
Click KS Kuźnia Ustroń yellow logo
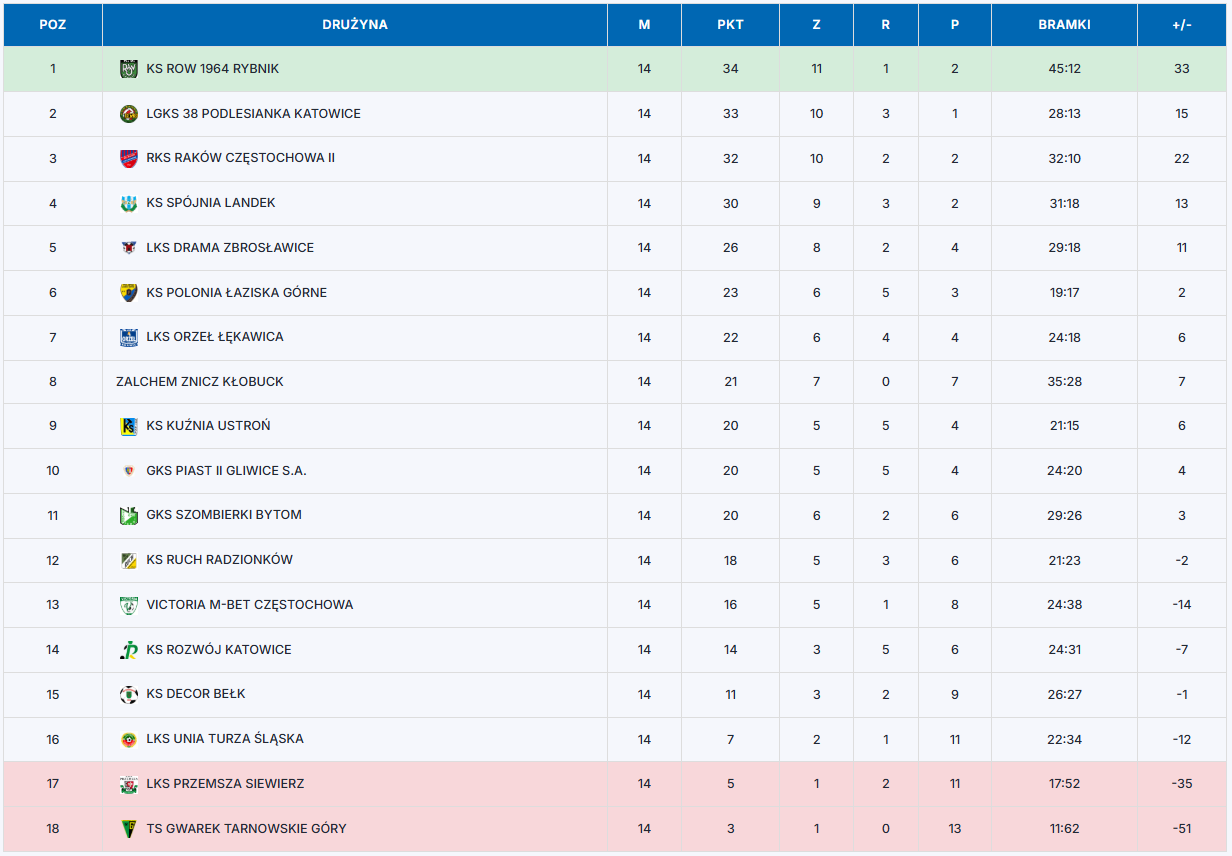128,426
